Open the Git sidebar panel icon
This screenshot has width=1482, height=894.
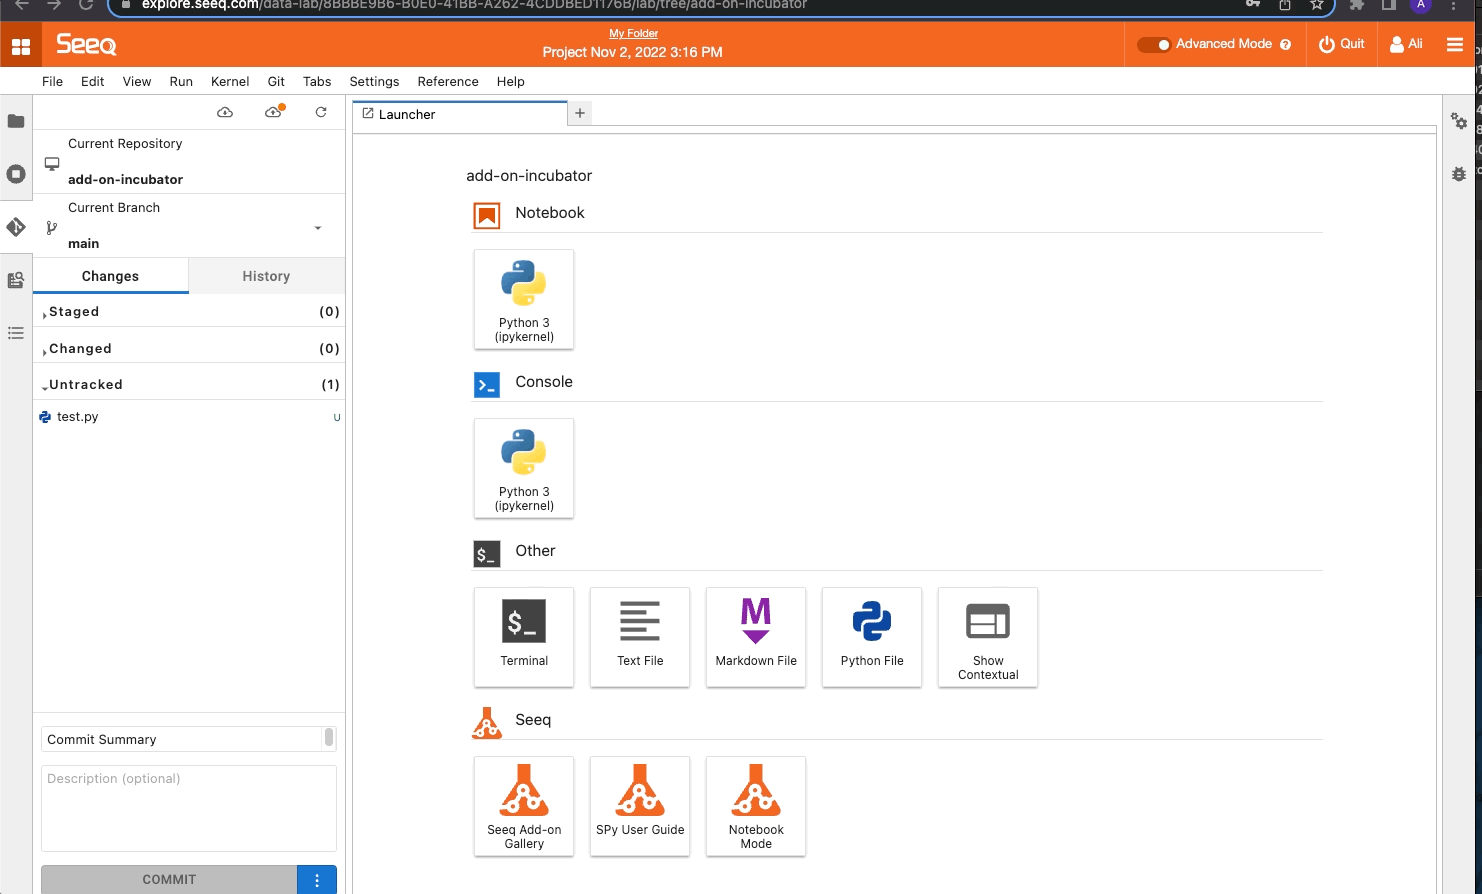16,227
